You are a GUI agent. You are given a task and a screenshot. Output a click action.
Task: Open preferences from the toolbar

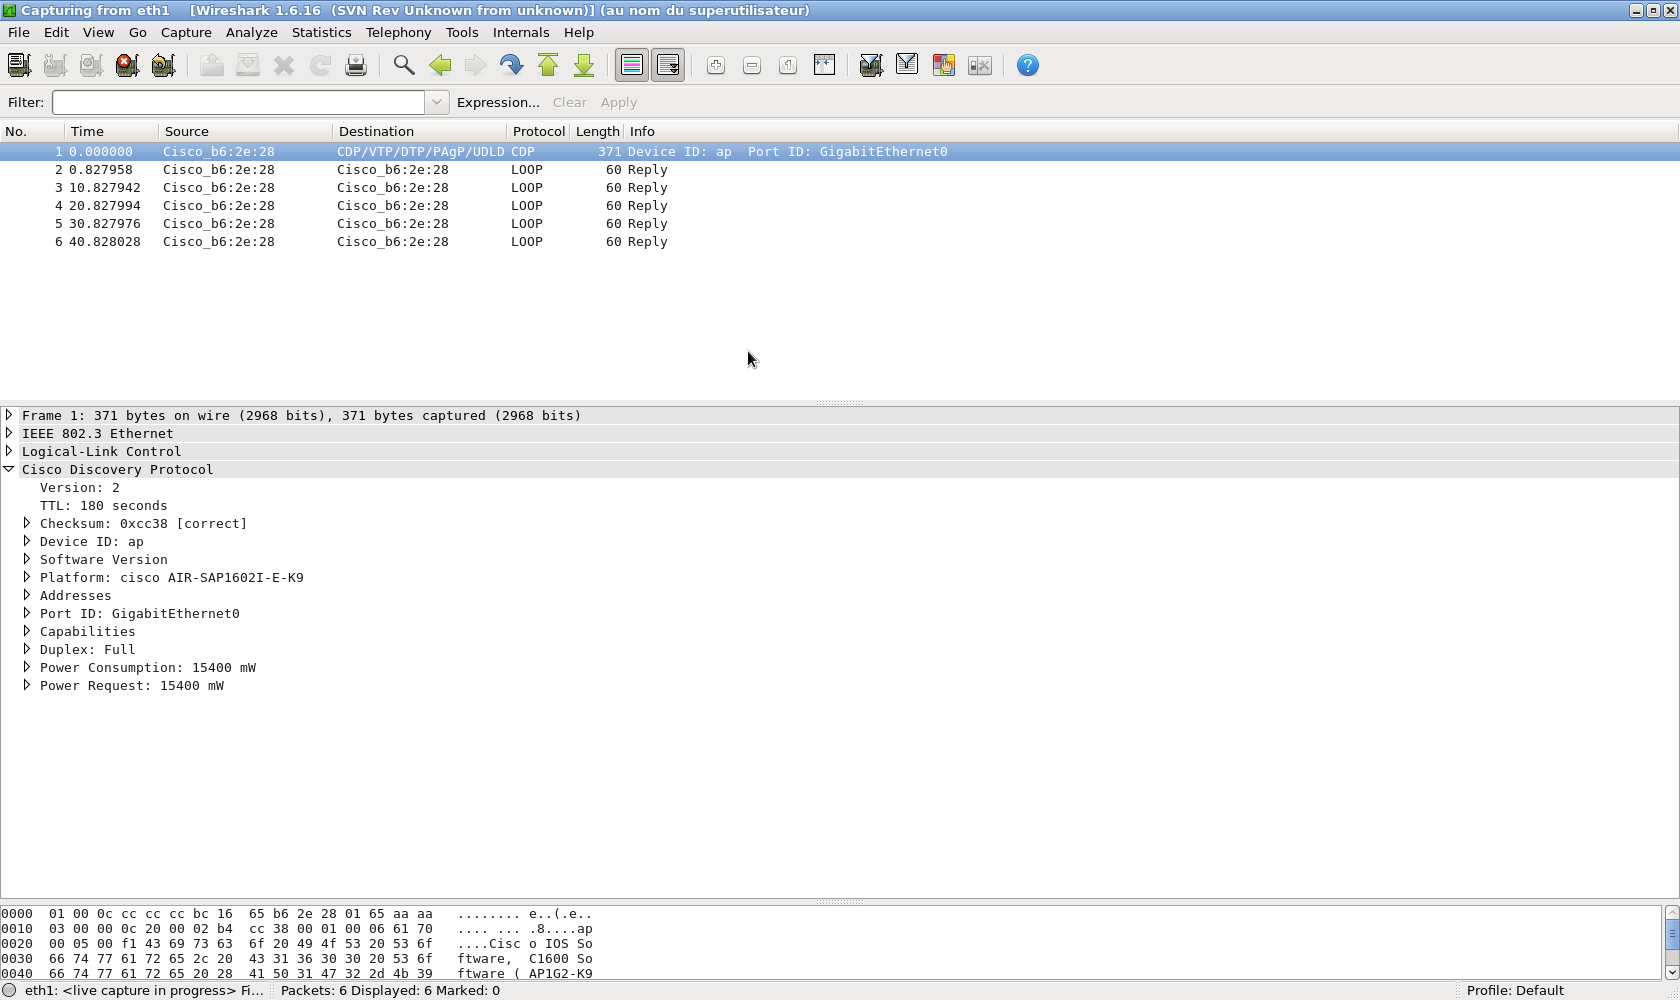point(980,65)
